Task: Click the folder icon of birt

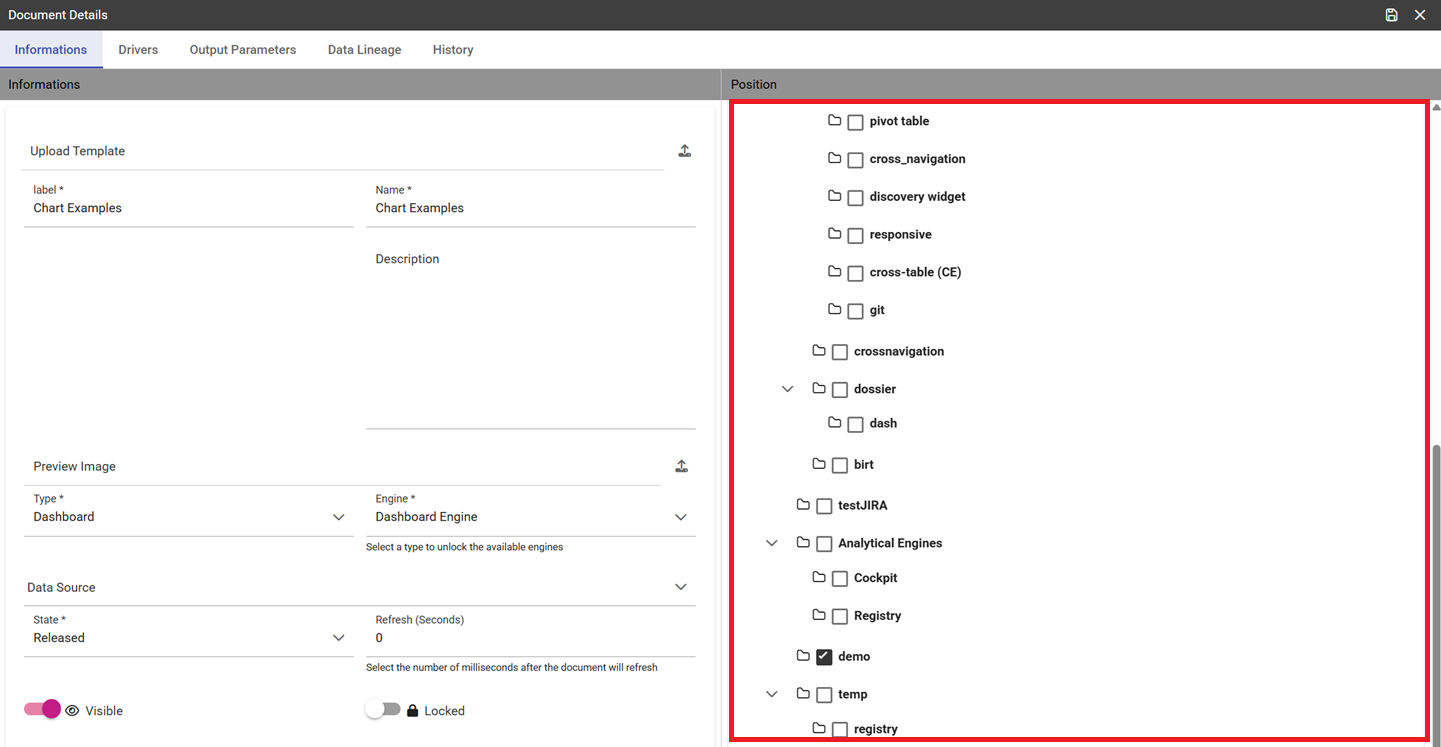Action: [x=819, y=463]
